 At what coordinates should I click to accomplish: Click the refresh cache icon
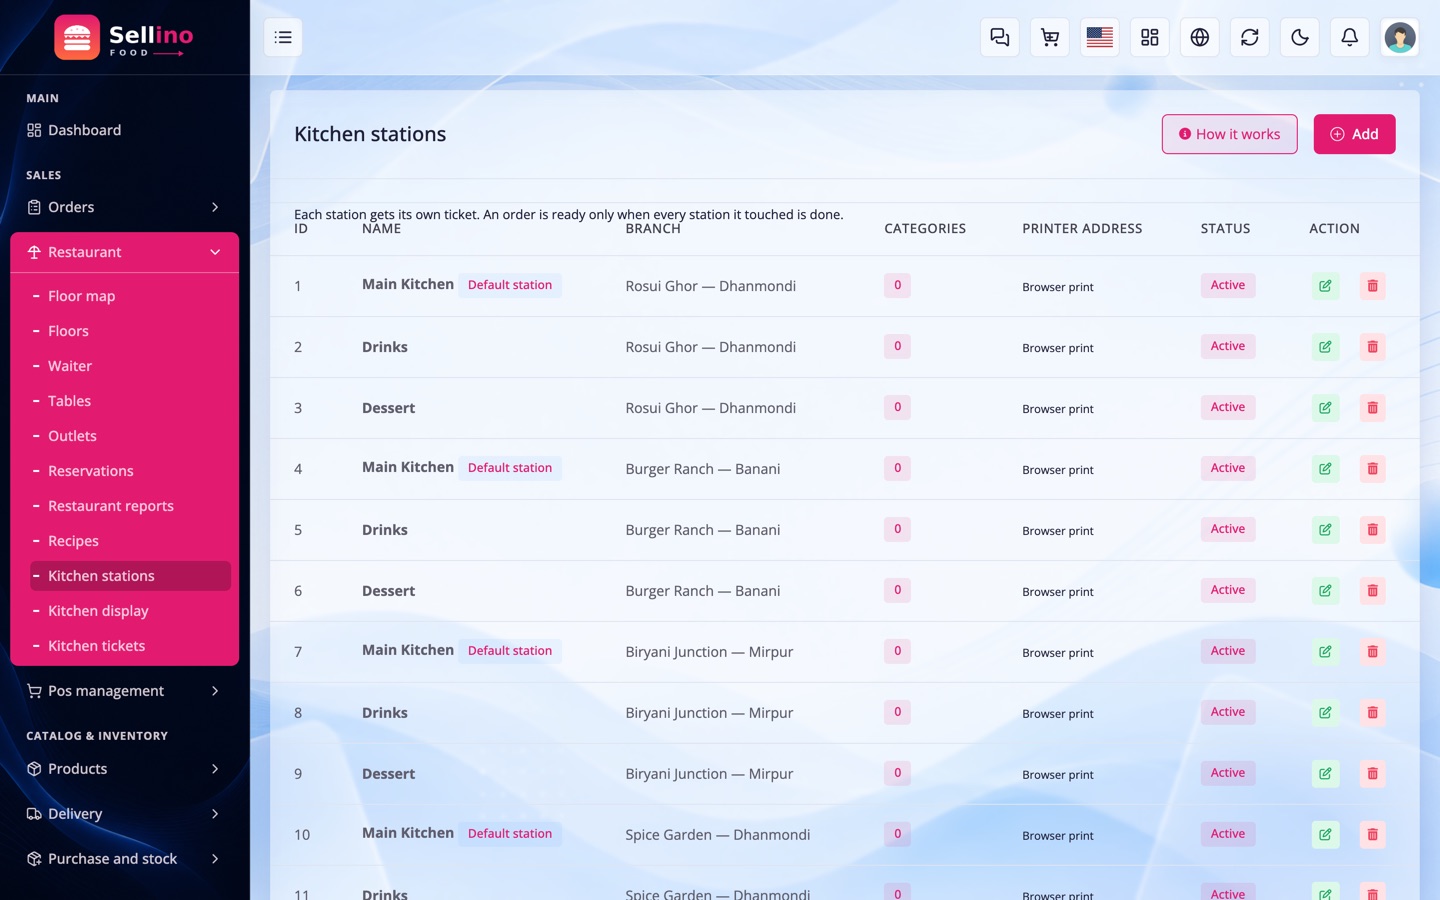1250,37
